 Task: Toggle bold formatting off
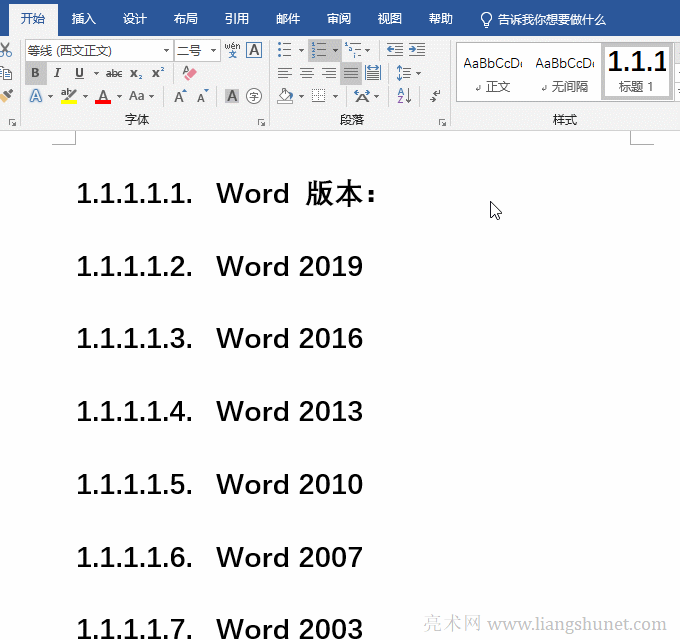(x=36, y=73)
